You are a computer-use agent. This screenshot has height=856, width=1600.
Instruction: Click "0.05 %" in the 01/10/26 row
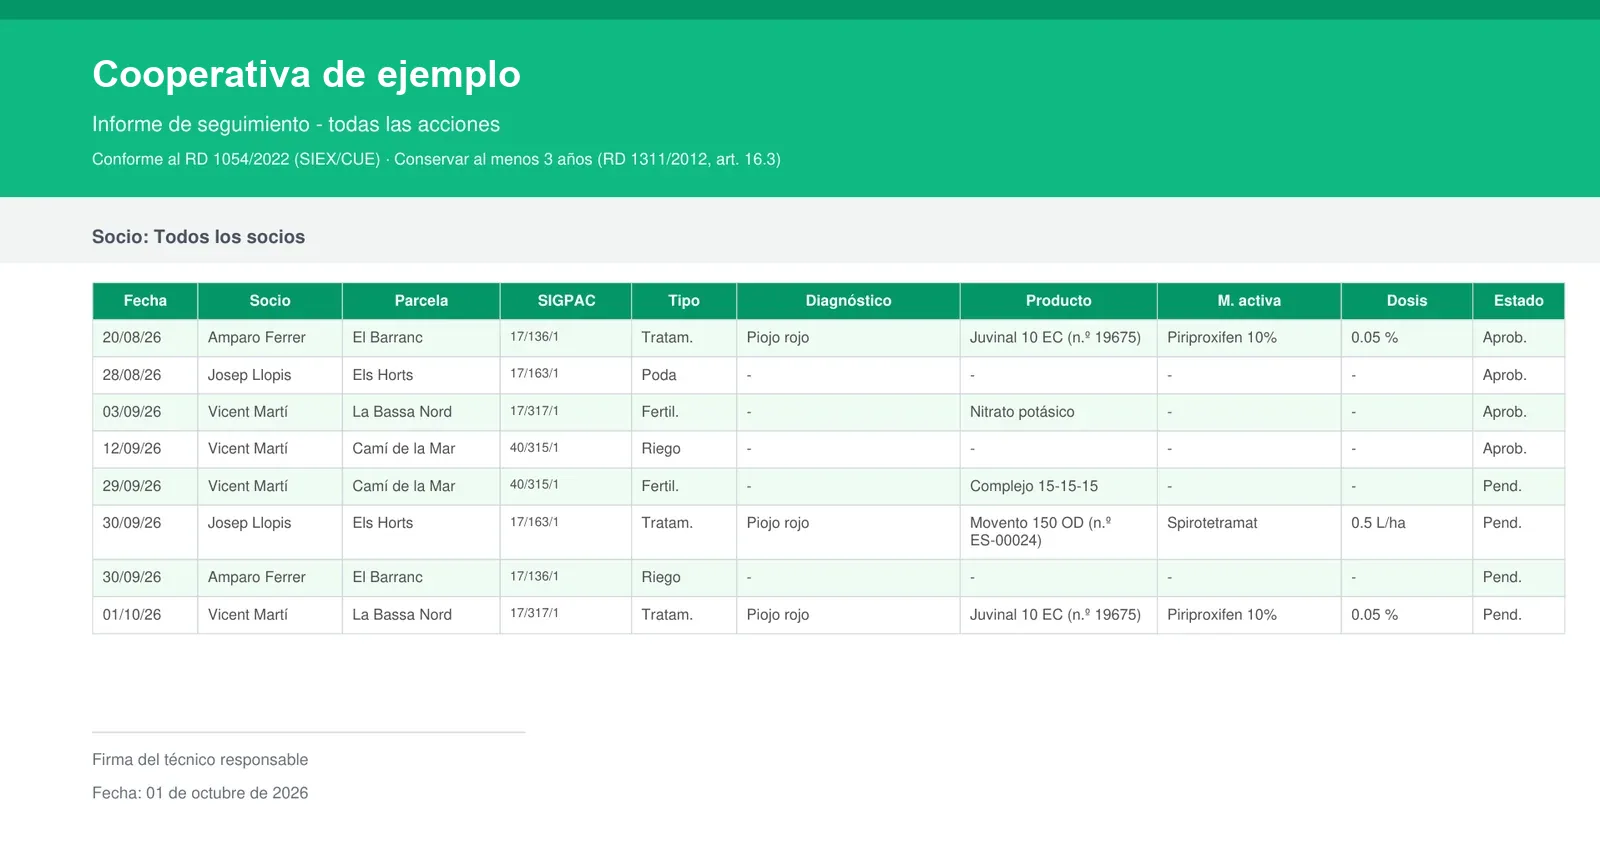click(1375, 615)
